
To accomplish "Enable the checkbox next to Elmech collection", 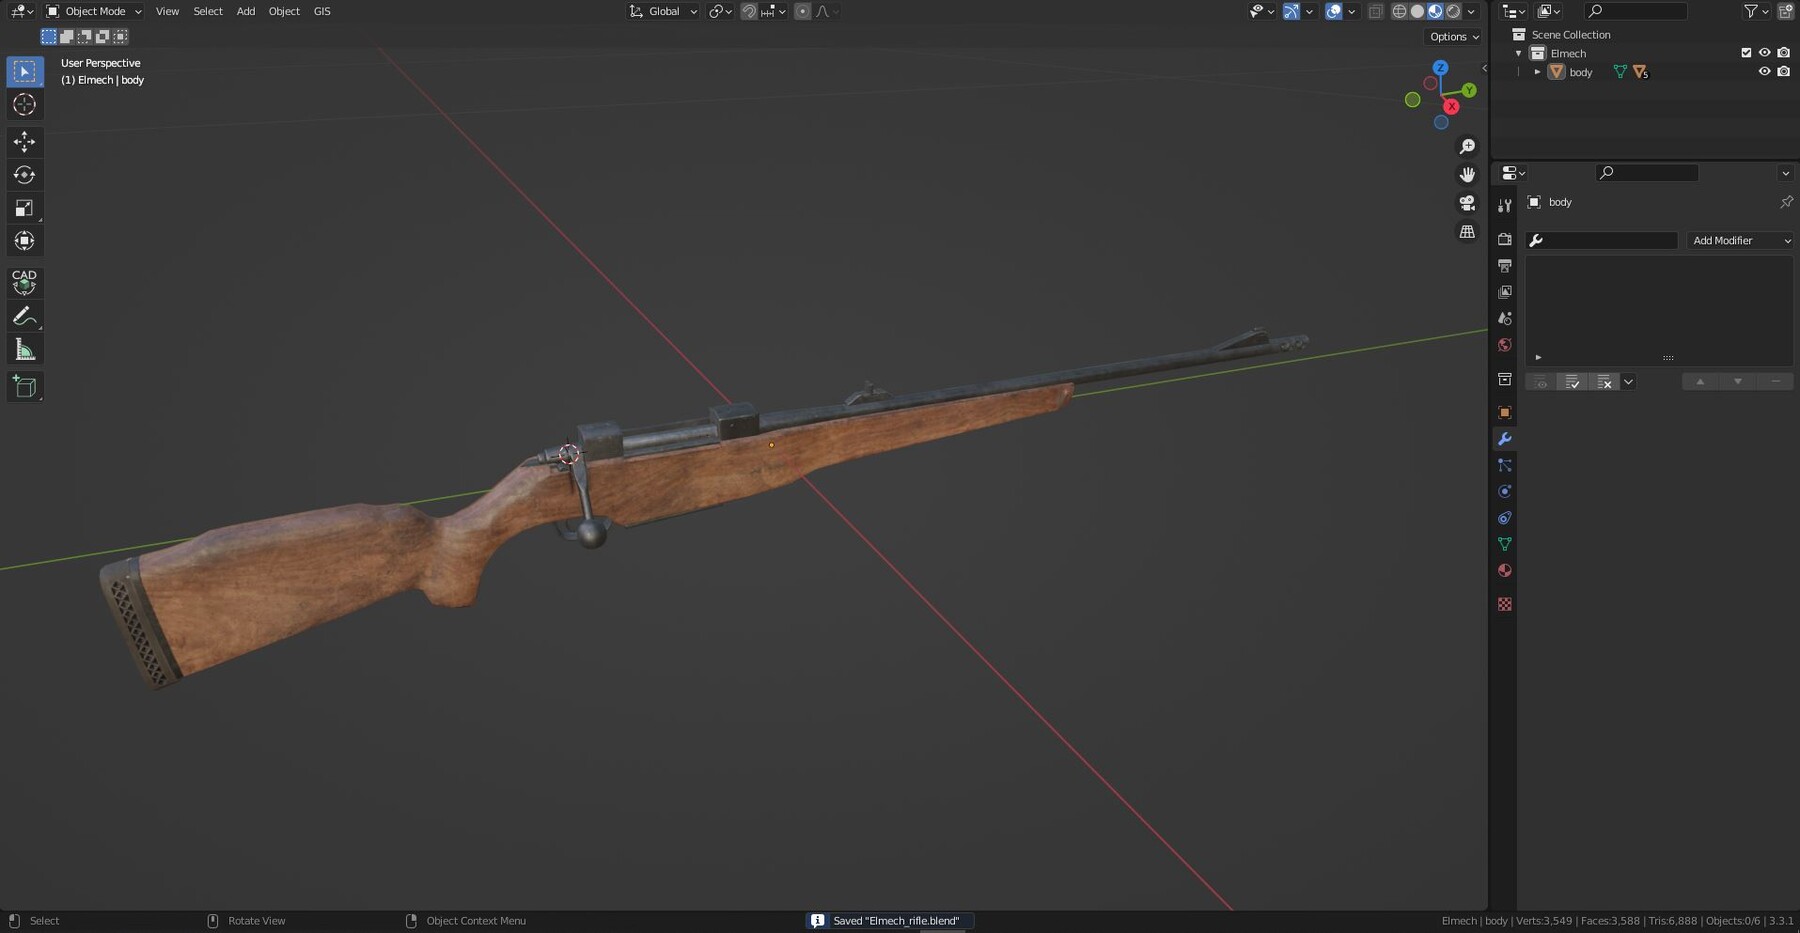I will click(x=1746, y=53).
